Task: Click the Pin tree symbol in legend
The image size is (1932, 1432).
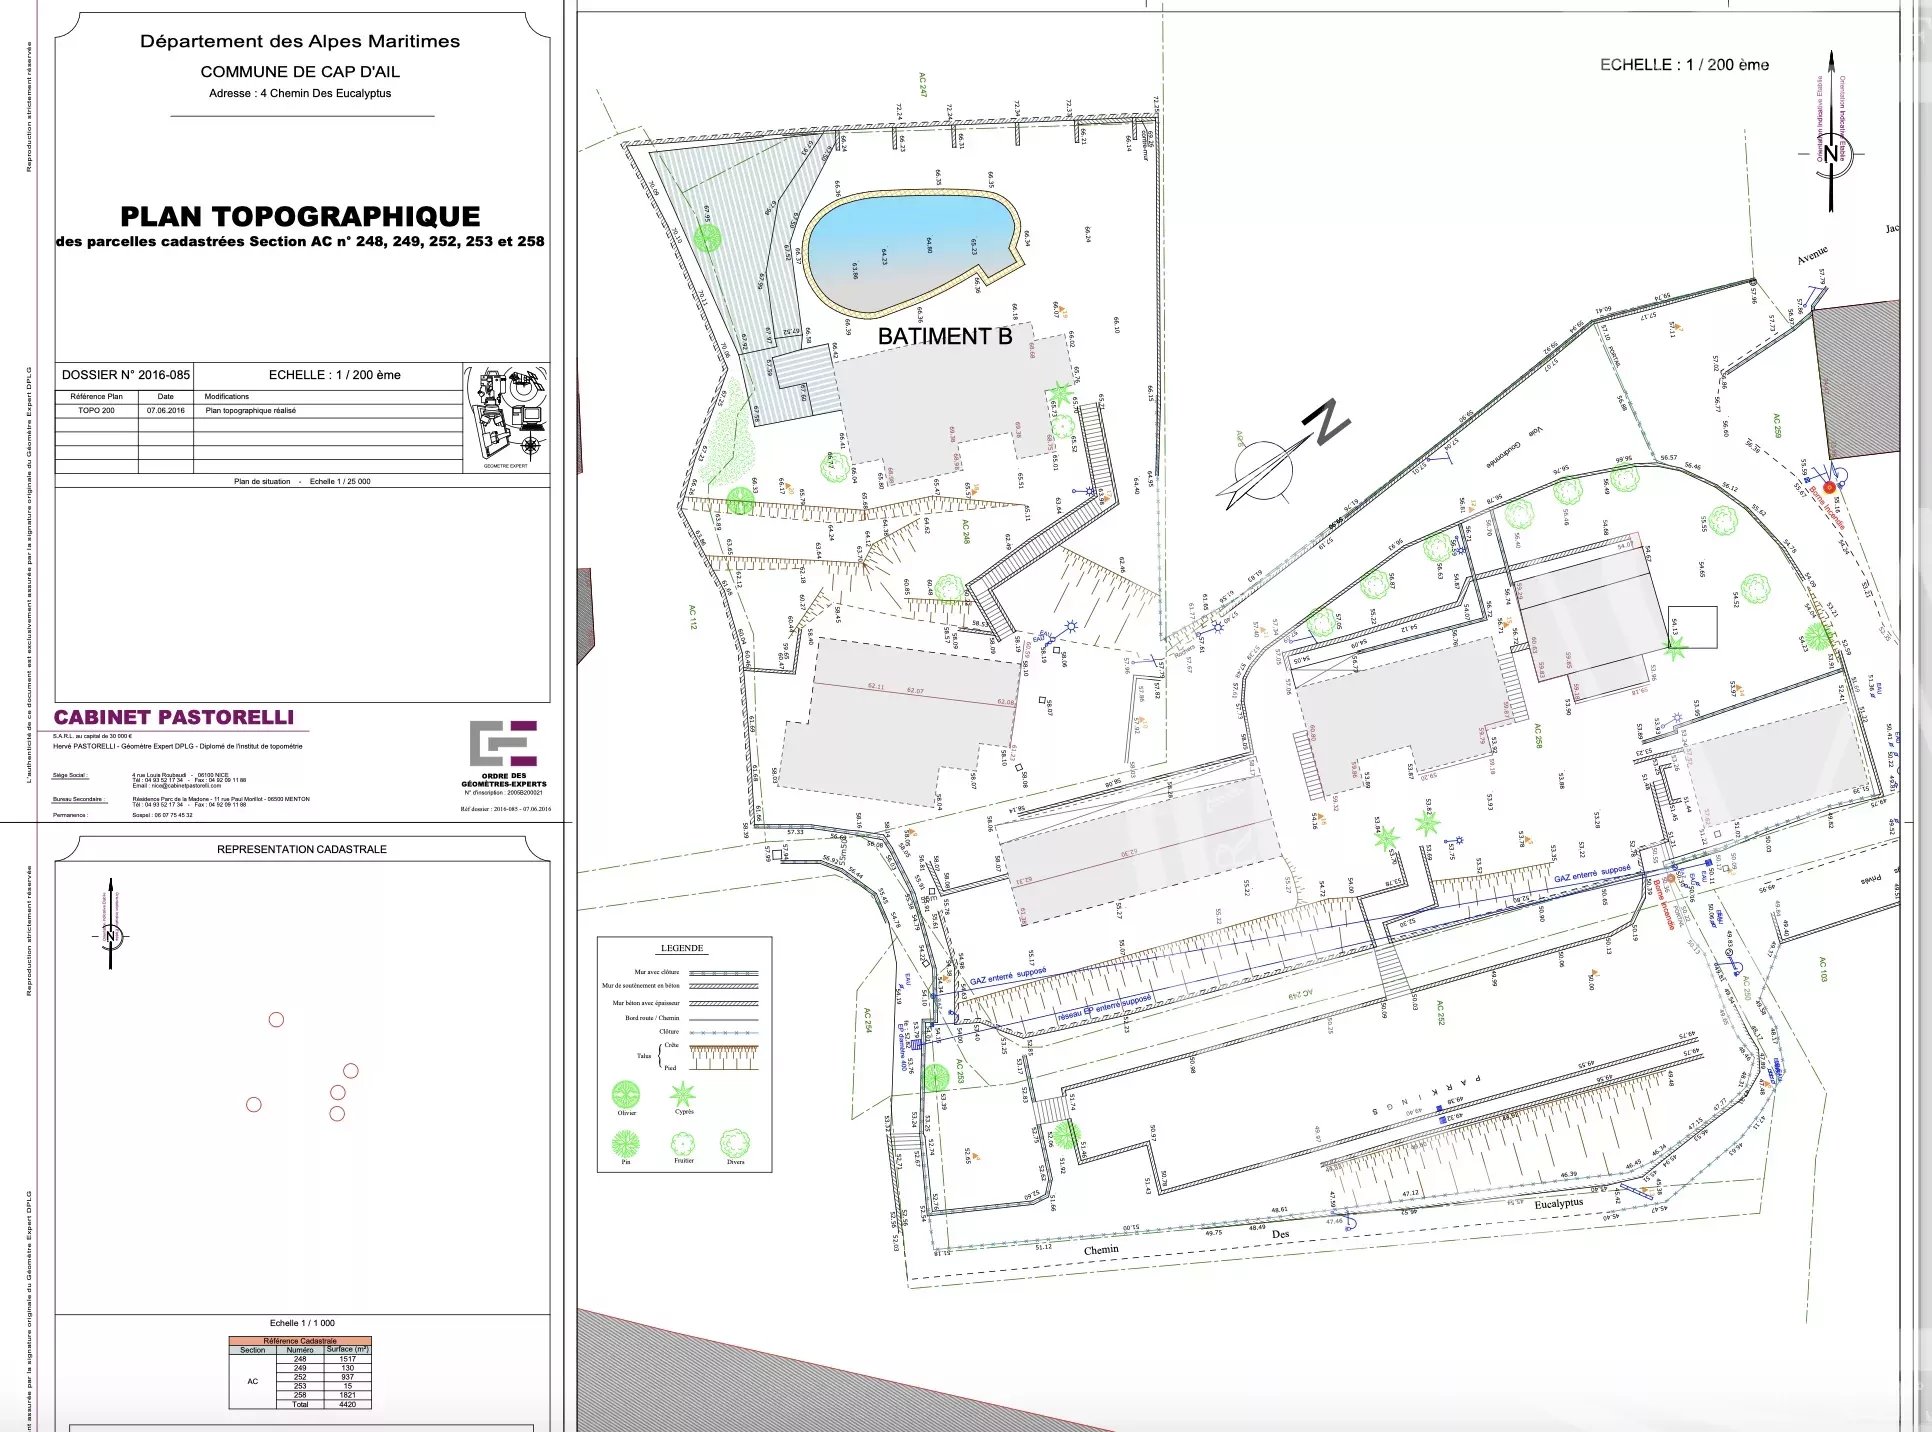Action: 625,1143
